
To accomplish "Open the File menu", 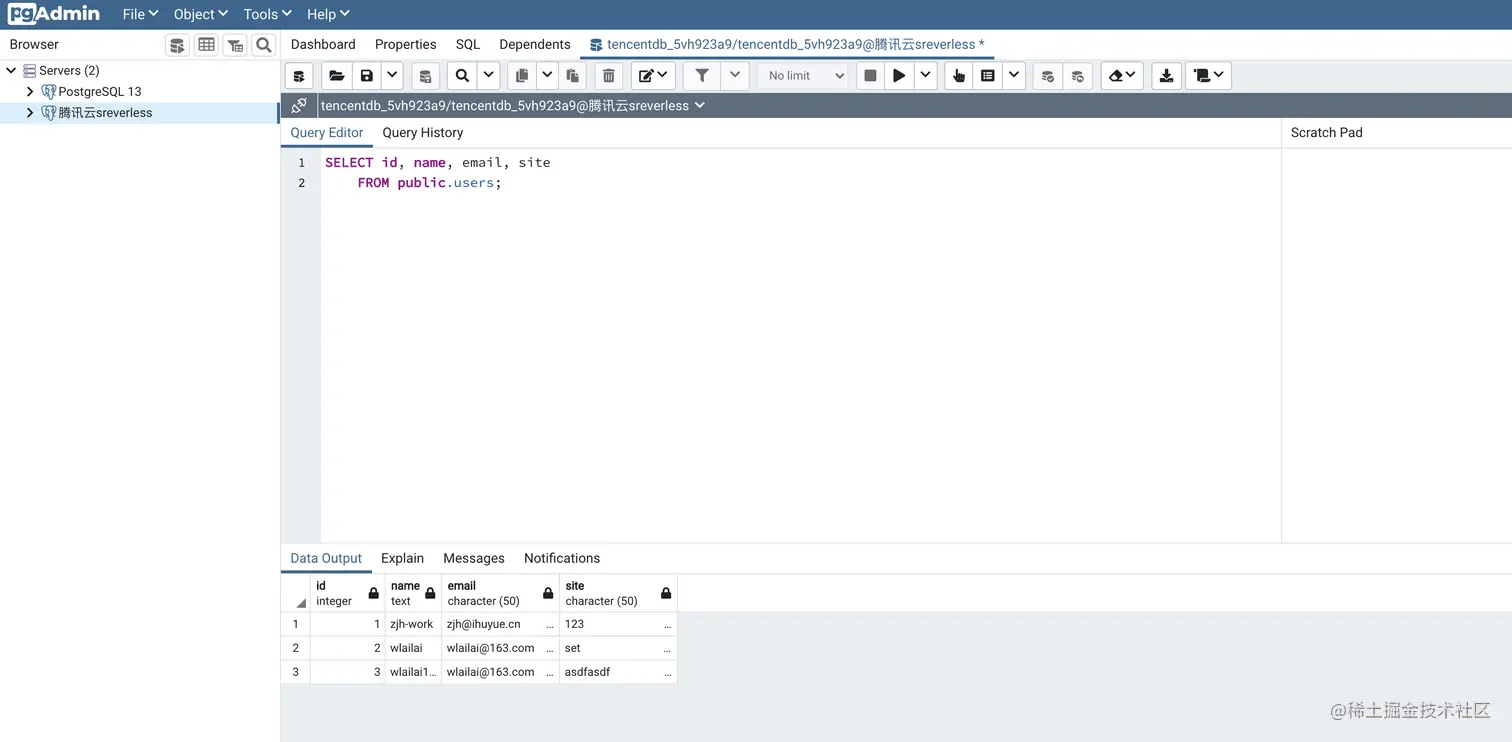I will (140, 14).
